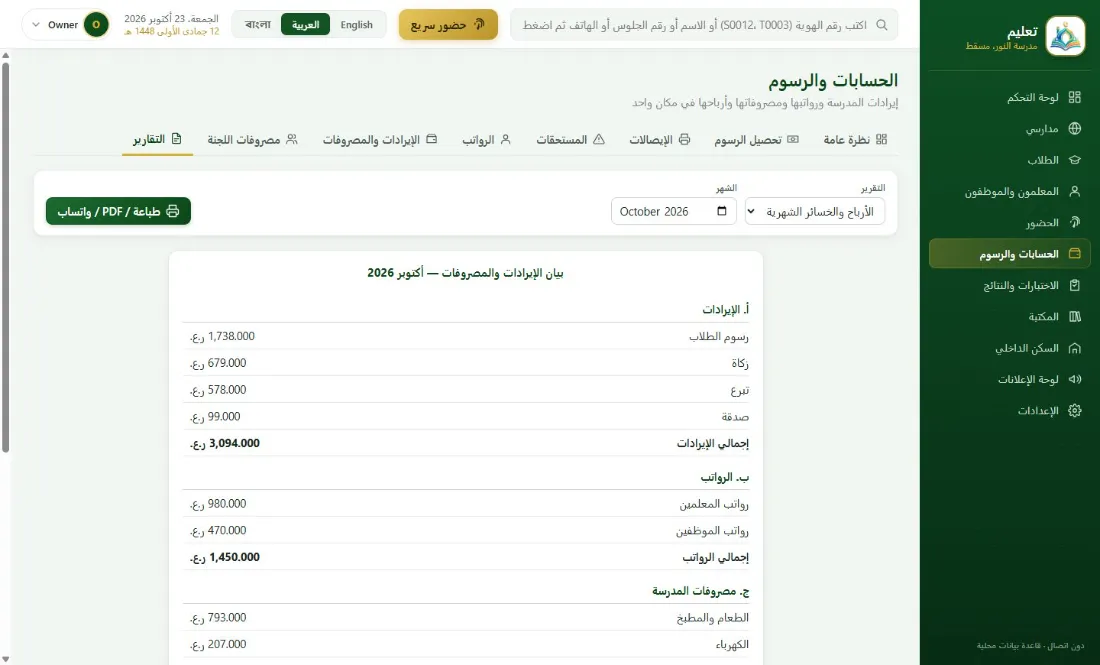
Task: Click the fingerprint icon beside الحضور in sidebar
Action: coord(1074,222)
